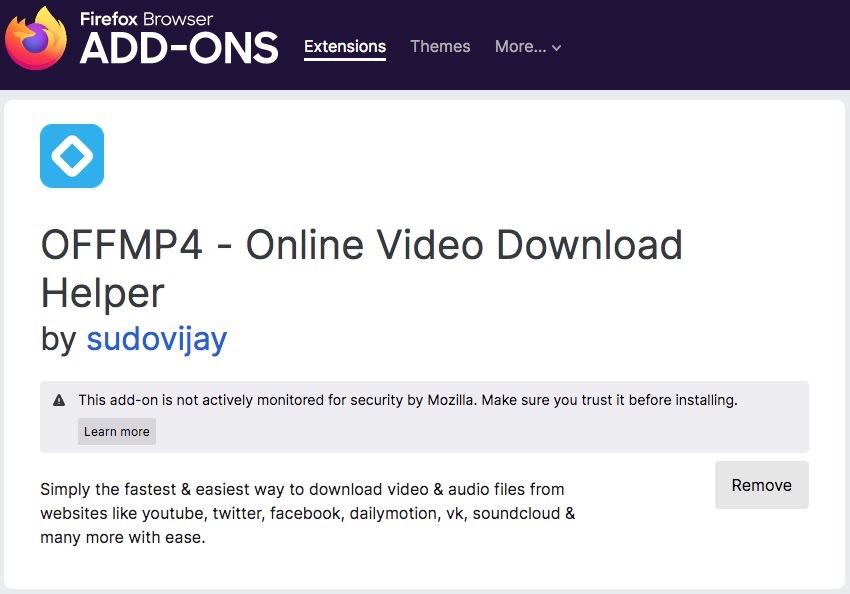Switch to the Themes tab

pos(440,47)
